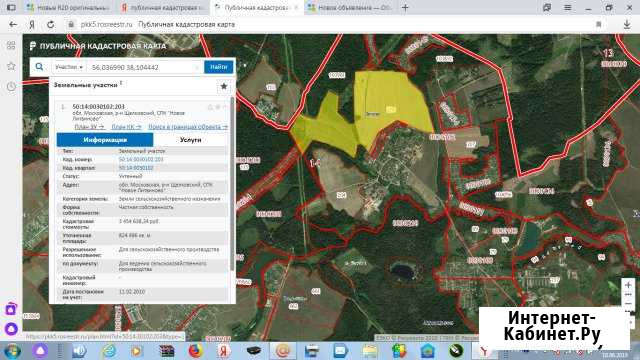
Task: Click the Найти button
Action: coord(219,67)
